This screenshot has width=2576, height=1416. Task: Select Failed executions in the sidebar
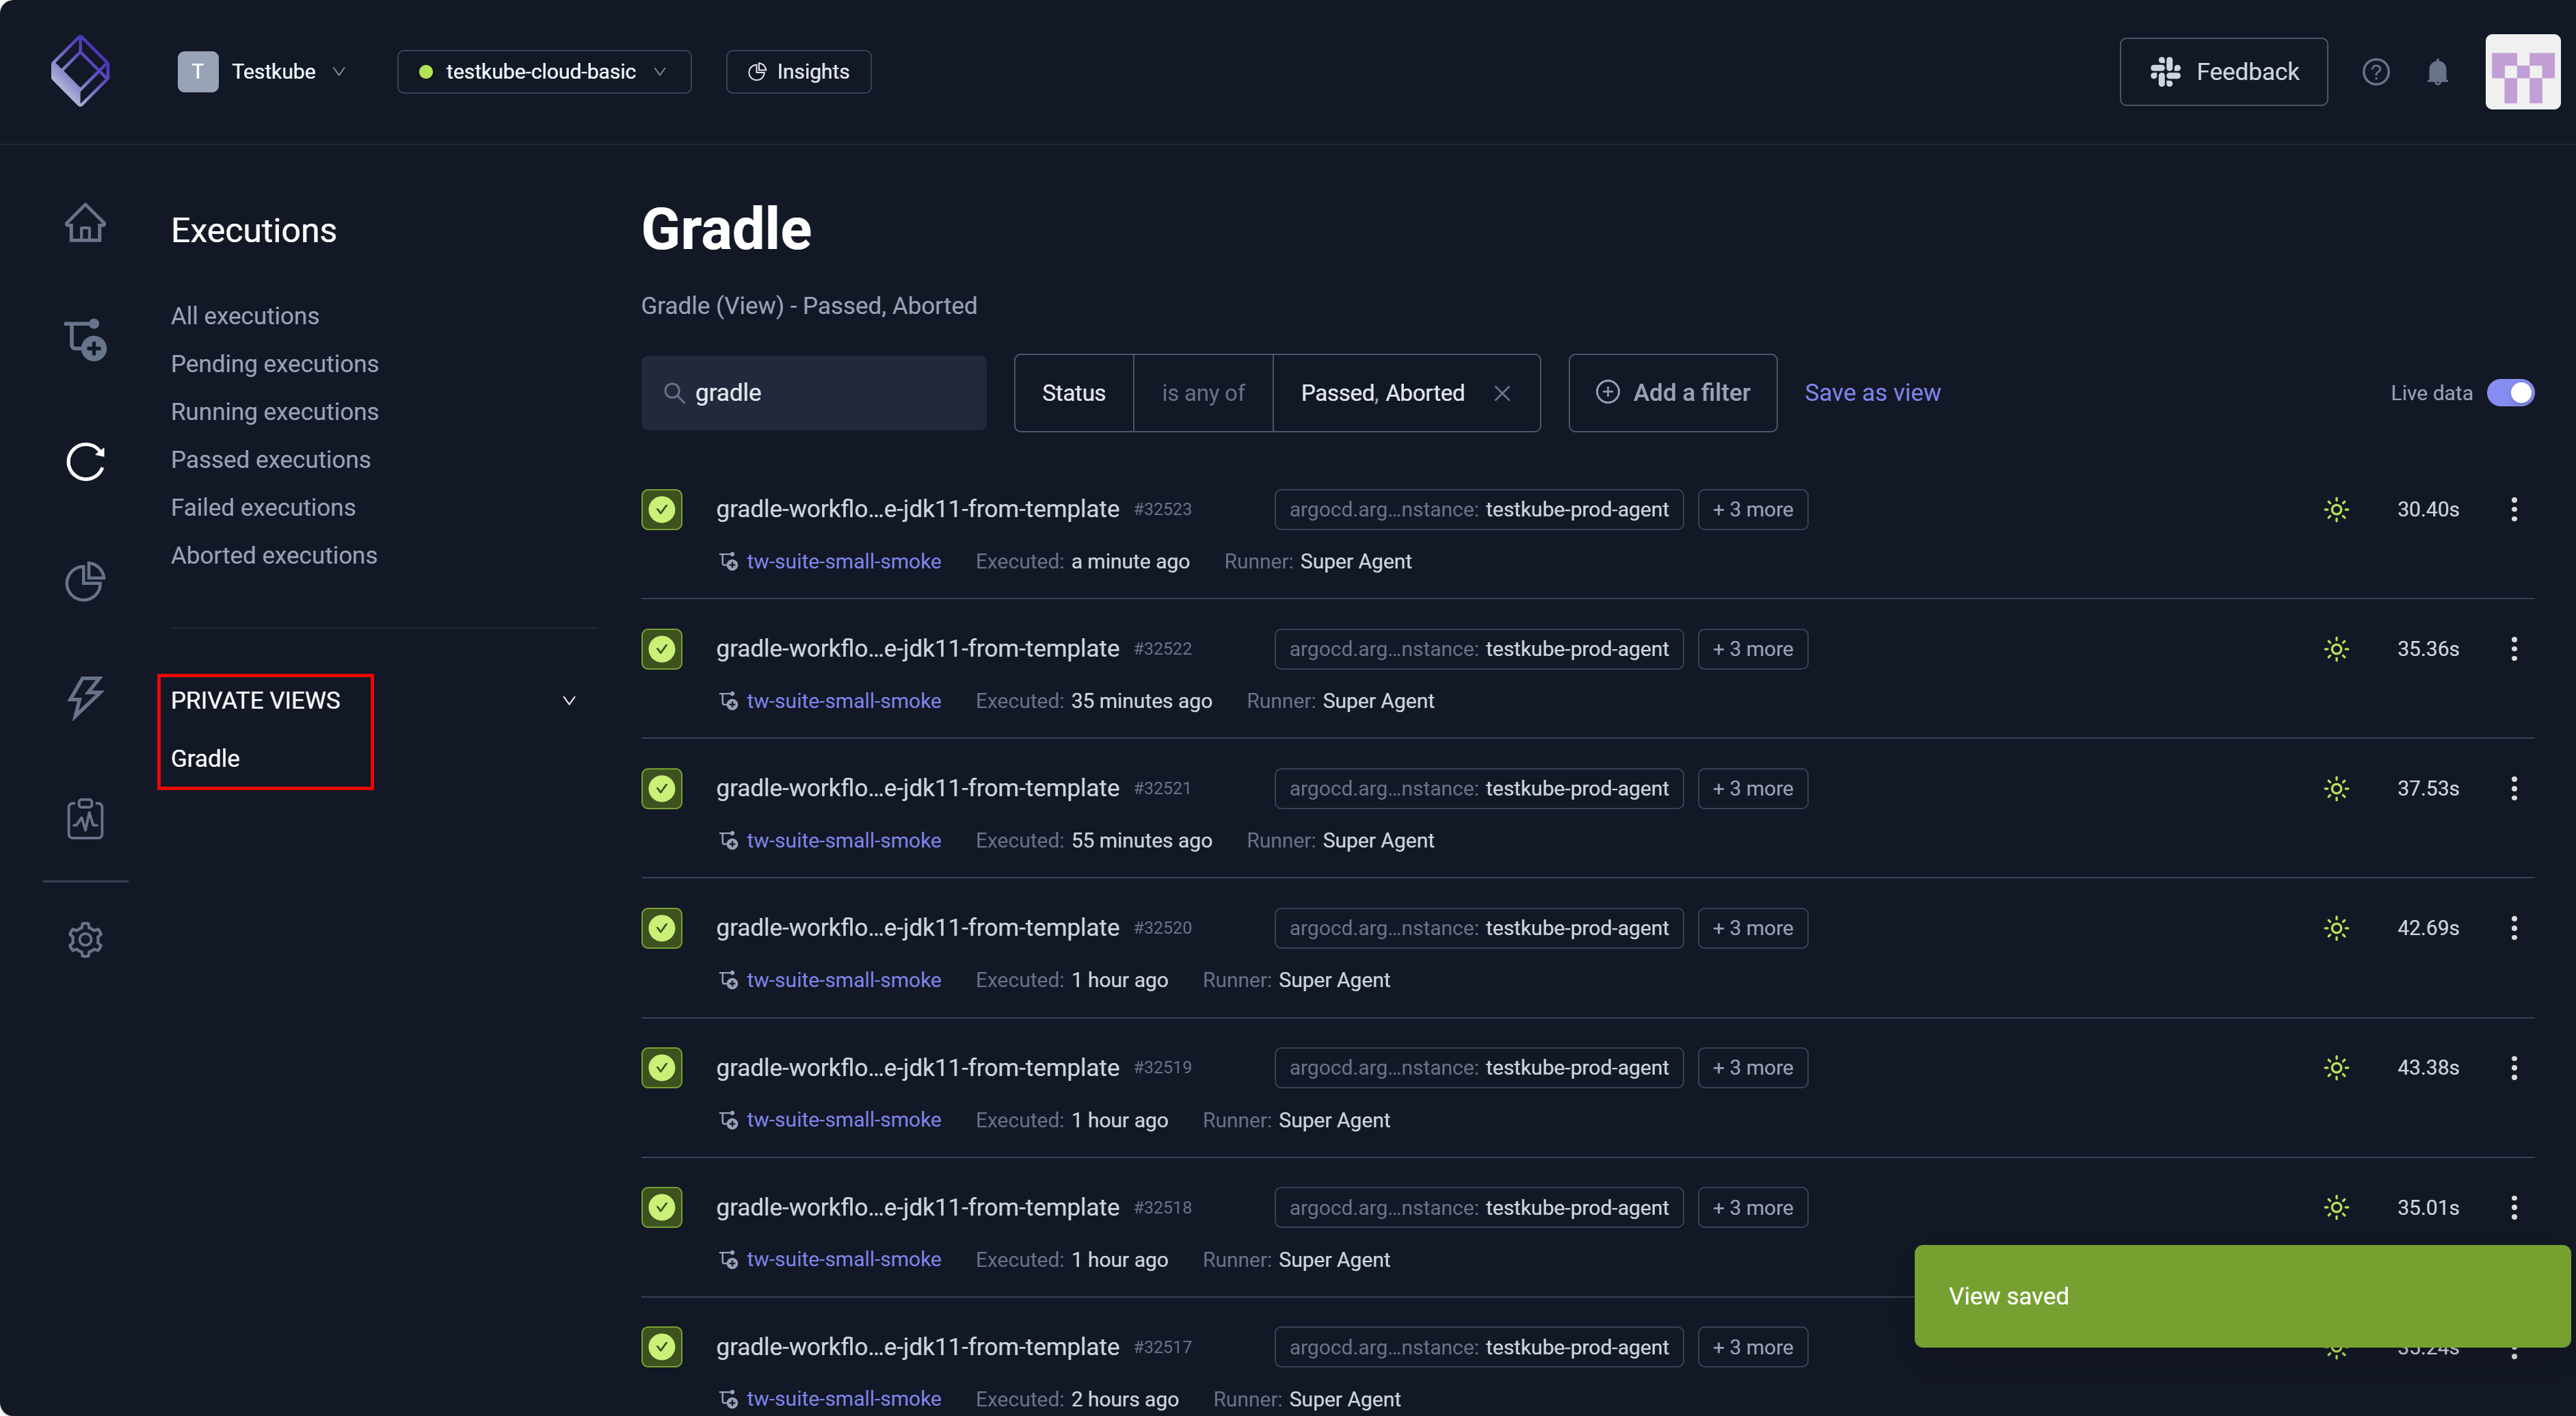click(x=263, y=507)
